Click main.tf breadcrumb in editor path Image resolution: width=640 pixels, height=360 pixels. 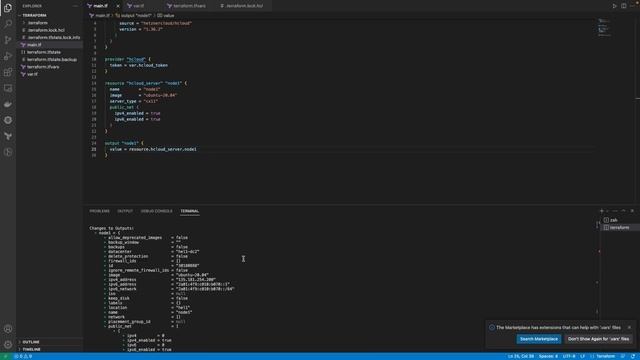(100, 16)
